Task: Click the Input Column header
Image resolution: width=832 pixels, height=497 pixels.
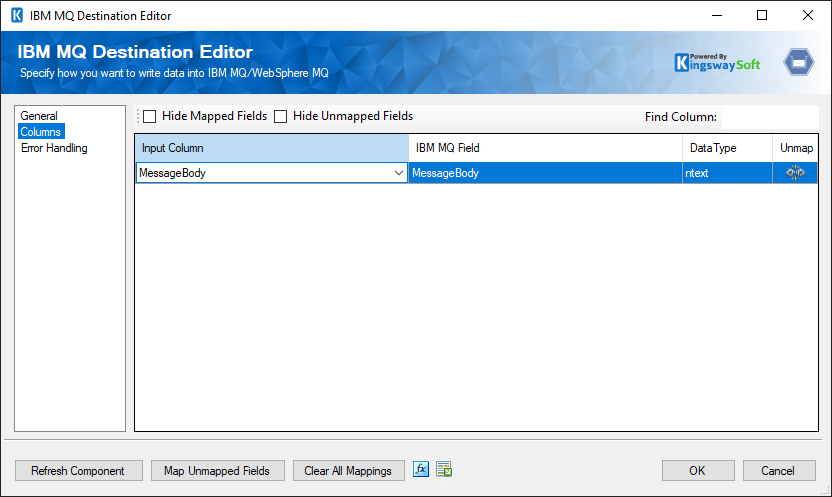Action: click(272, 148)
